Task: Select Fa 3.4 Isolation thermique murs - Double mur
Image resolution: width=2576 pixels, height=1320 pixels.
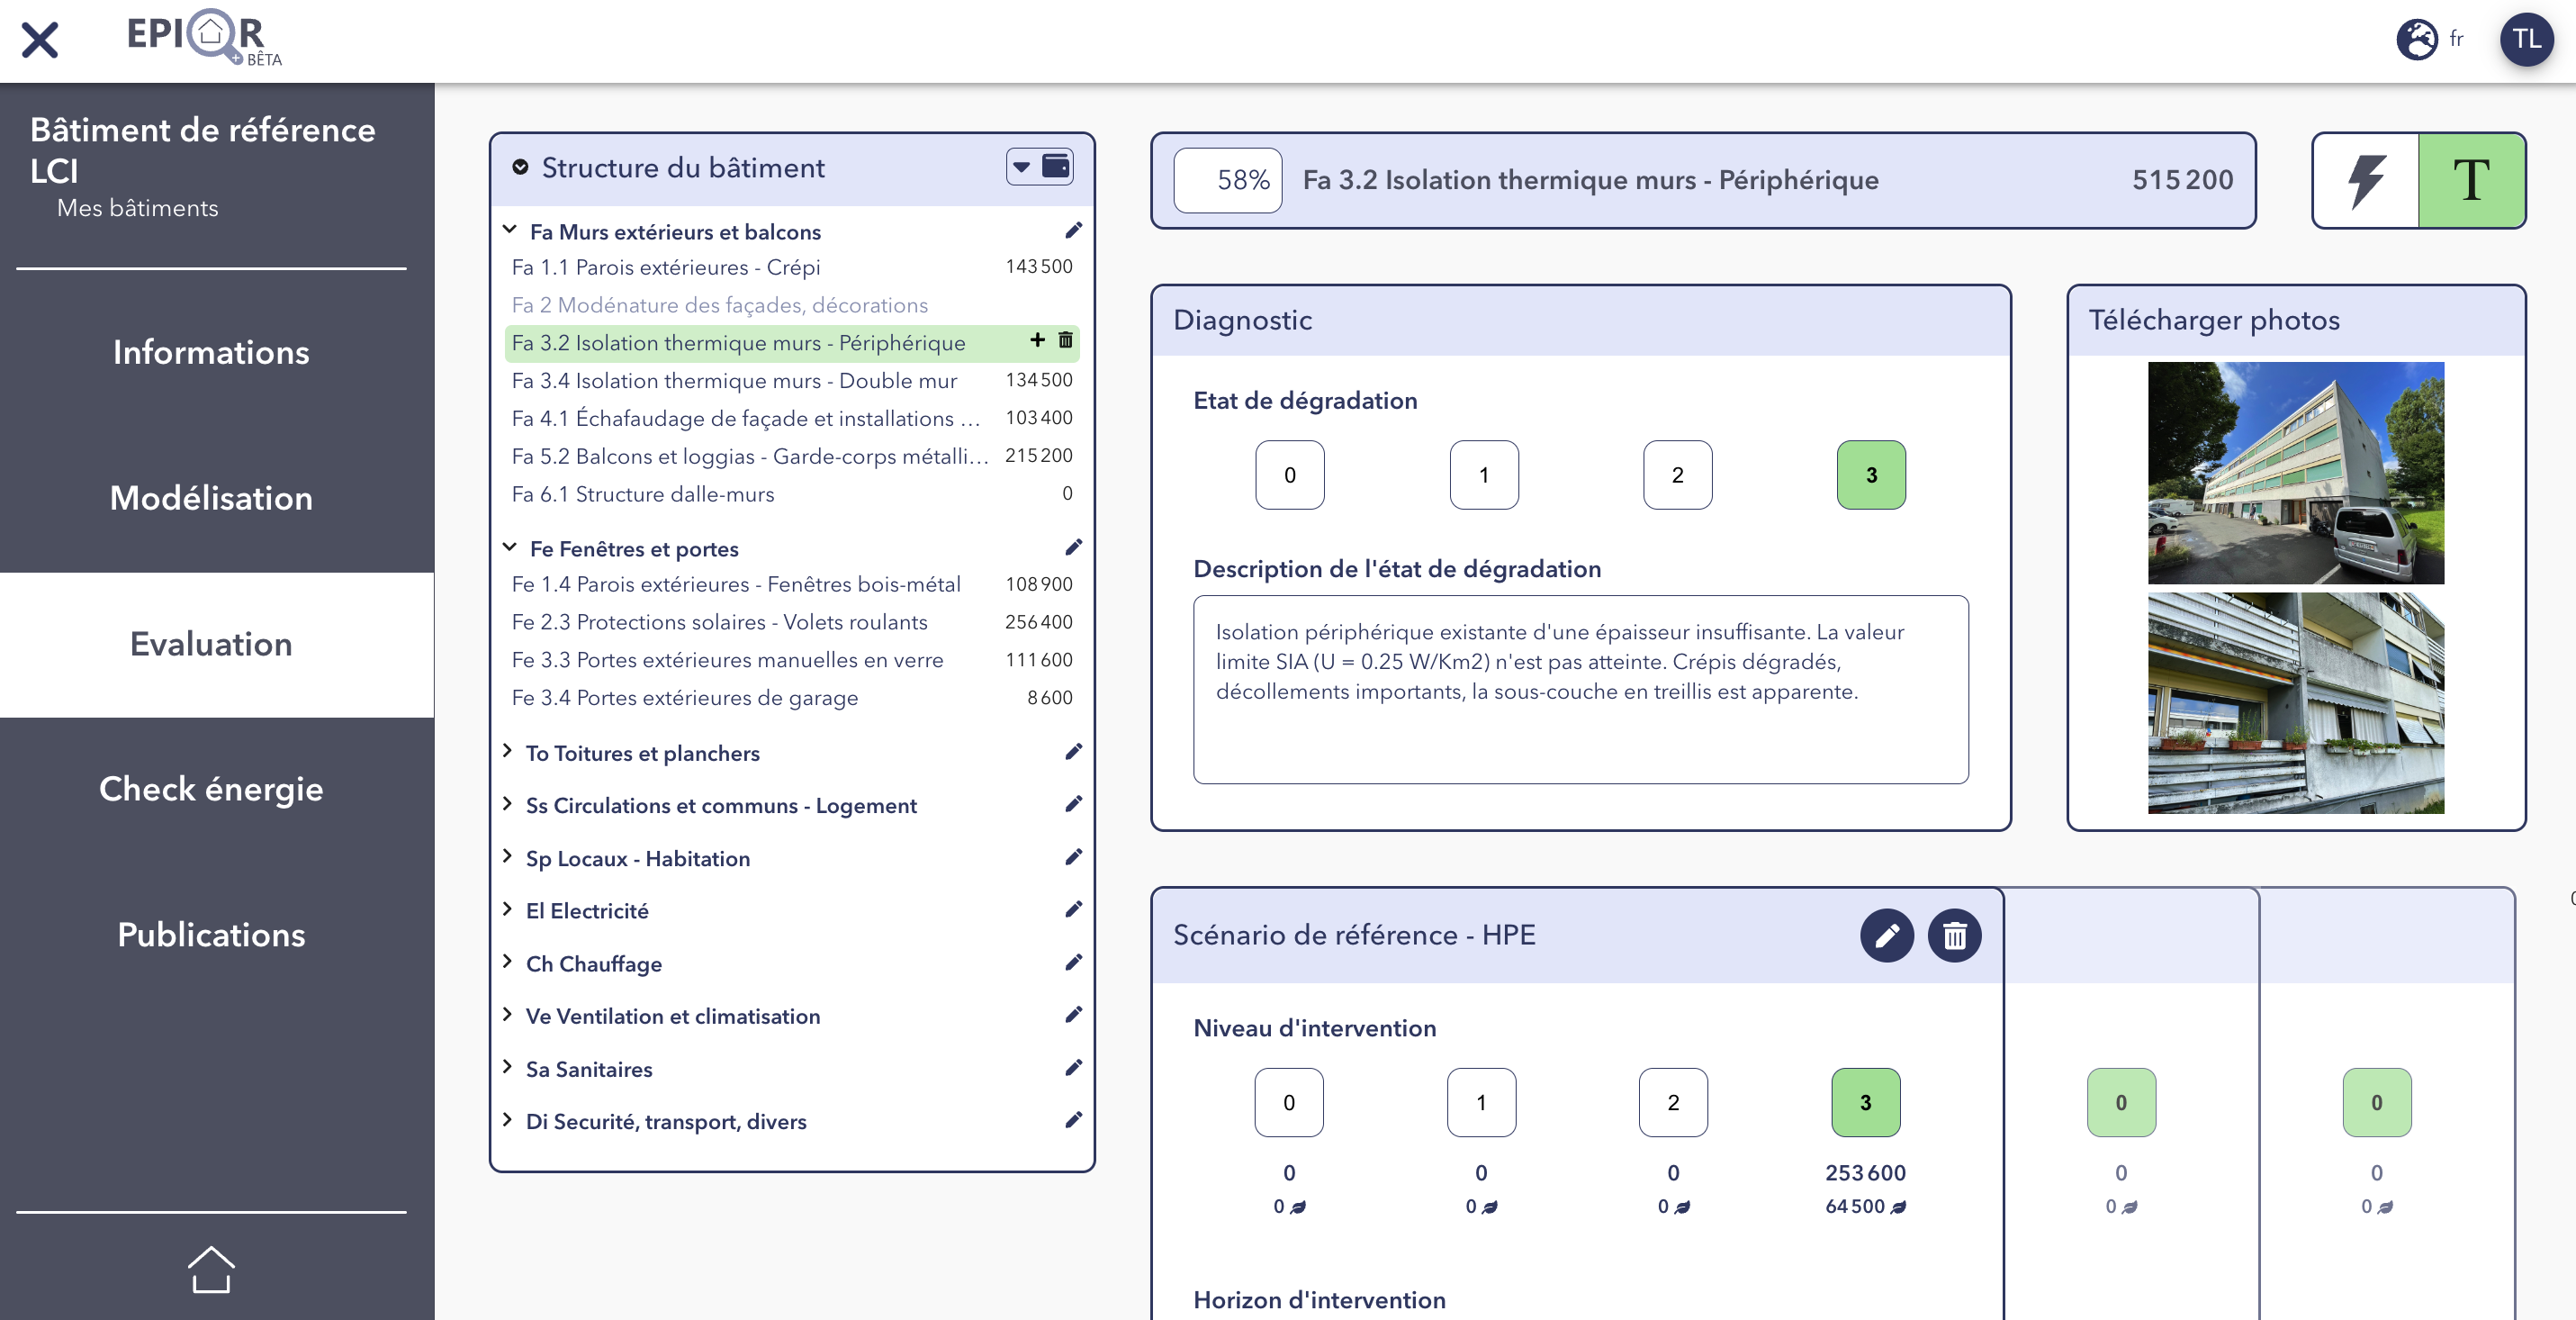Action: click(792, 380)
